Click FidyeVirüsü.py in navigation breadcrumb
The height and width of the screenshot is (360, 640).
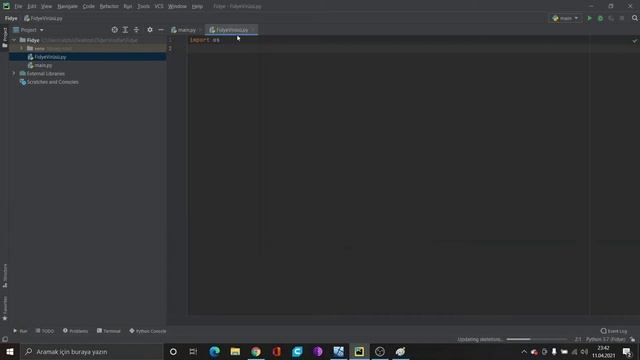coord(43,18)
